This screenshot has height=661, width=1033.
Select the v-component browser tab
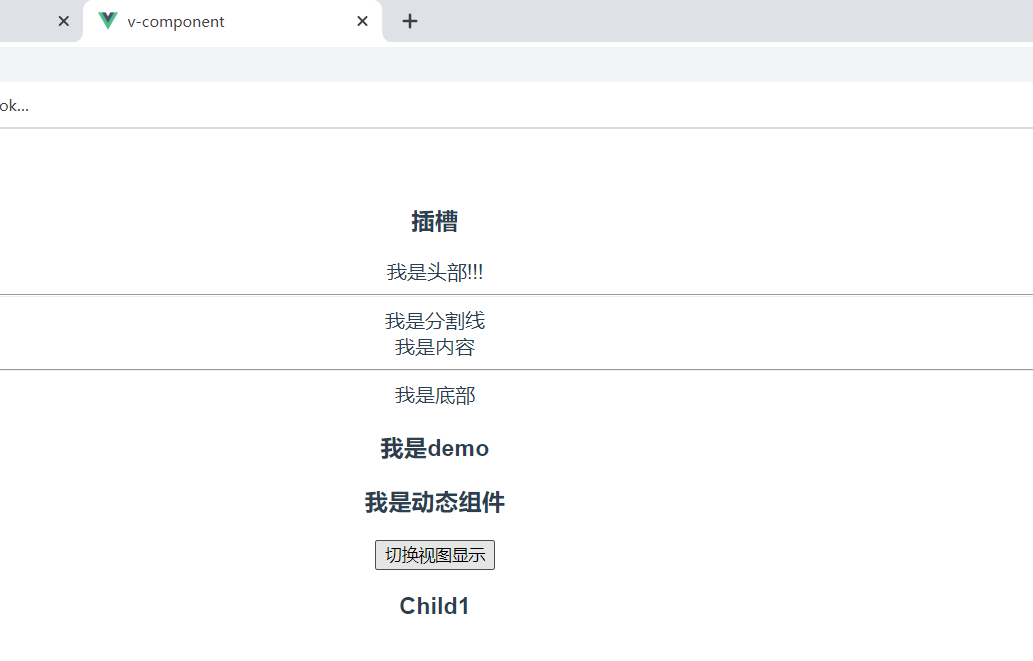pos(200,20)
